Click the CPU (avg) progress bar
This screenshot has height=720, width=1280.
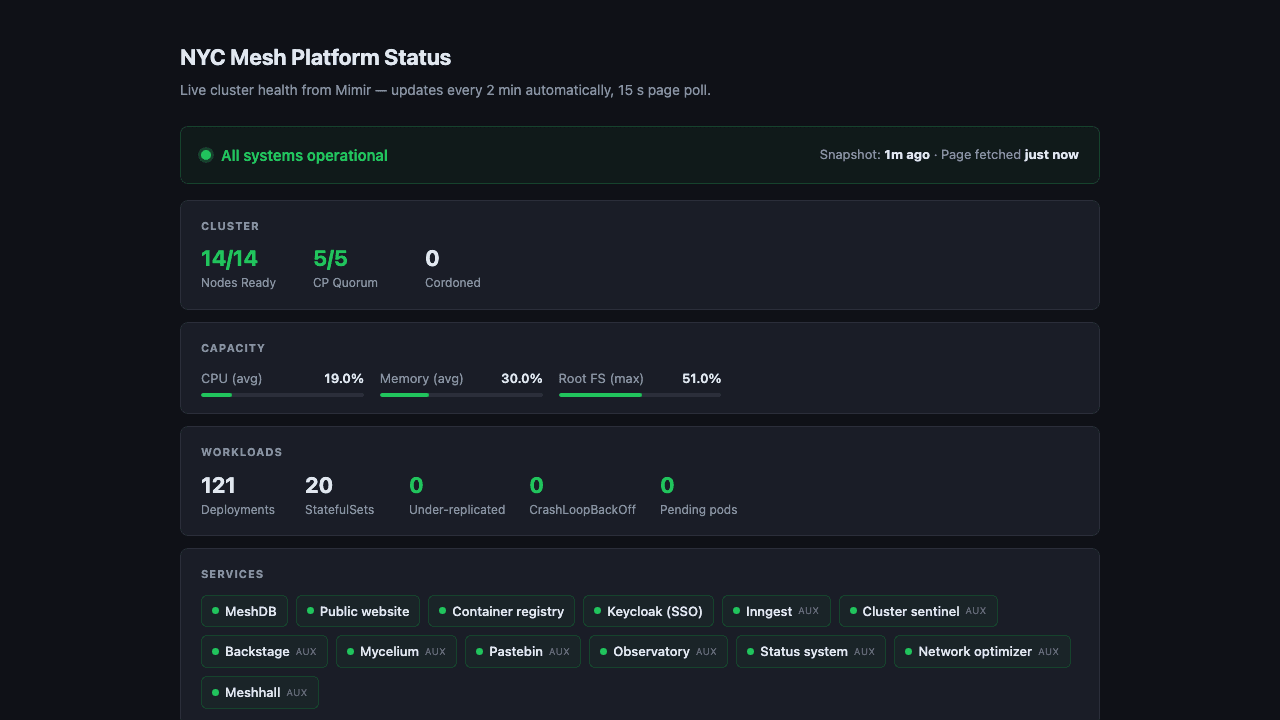[282, 395]
